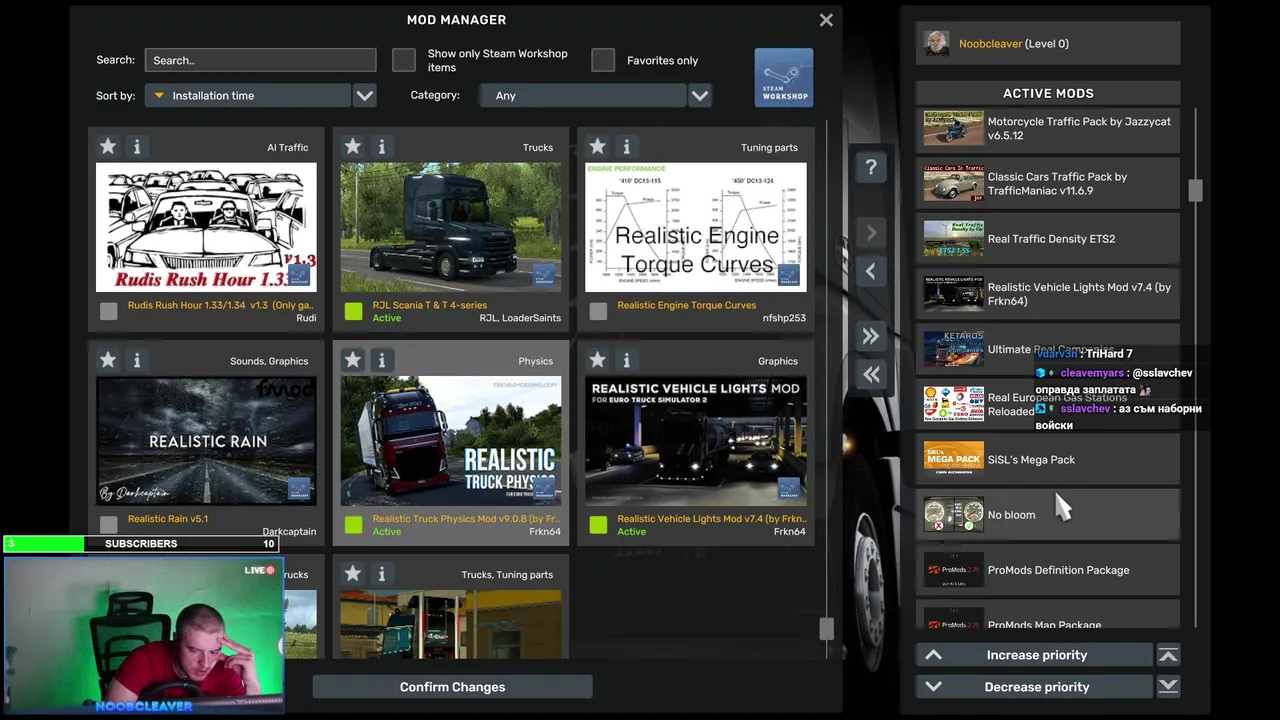Deactivate all mods with double left arrow
The width and height of the screenshot is (1280, 720).
tap(871, 374)
